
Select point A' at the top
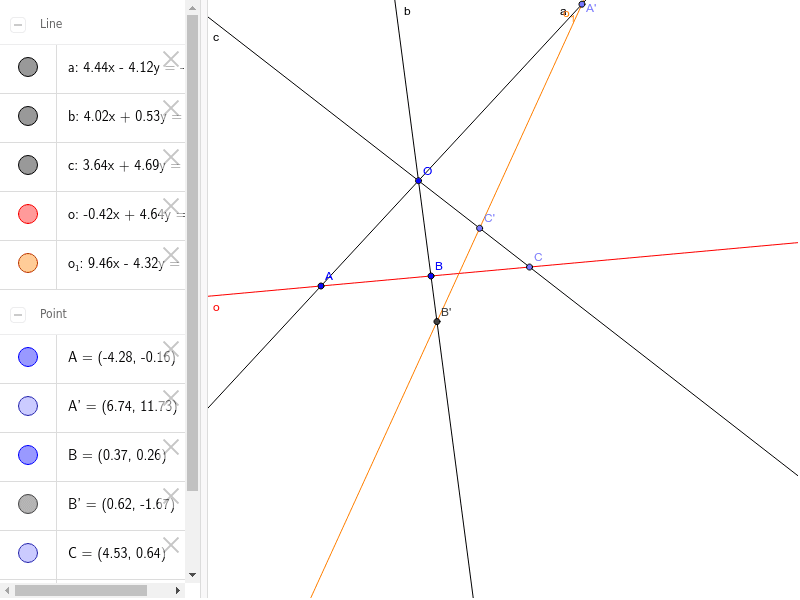(582, 5)
